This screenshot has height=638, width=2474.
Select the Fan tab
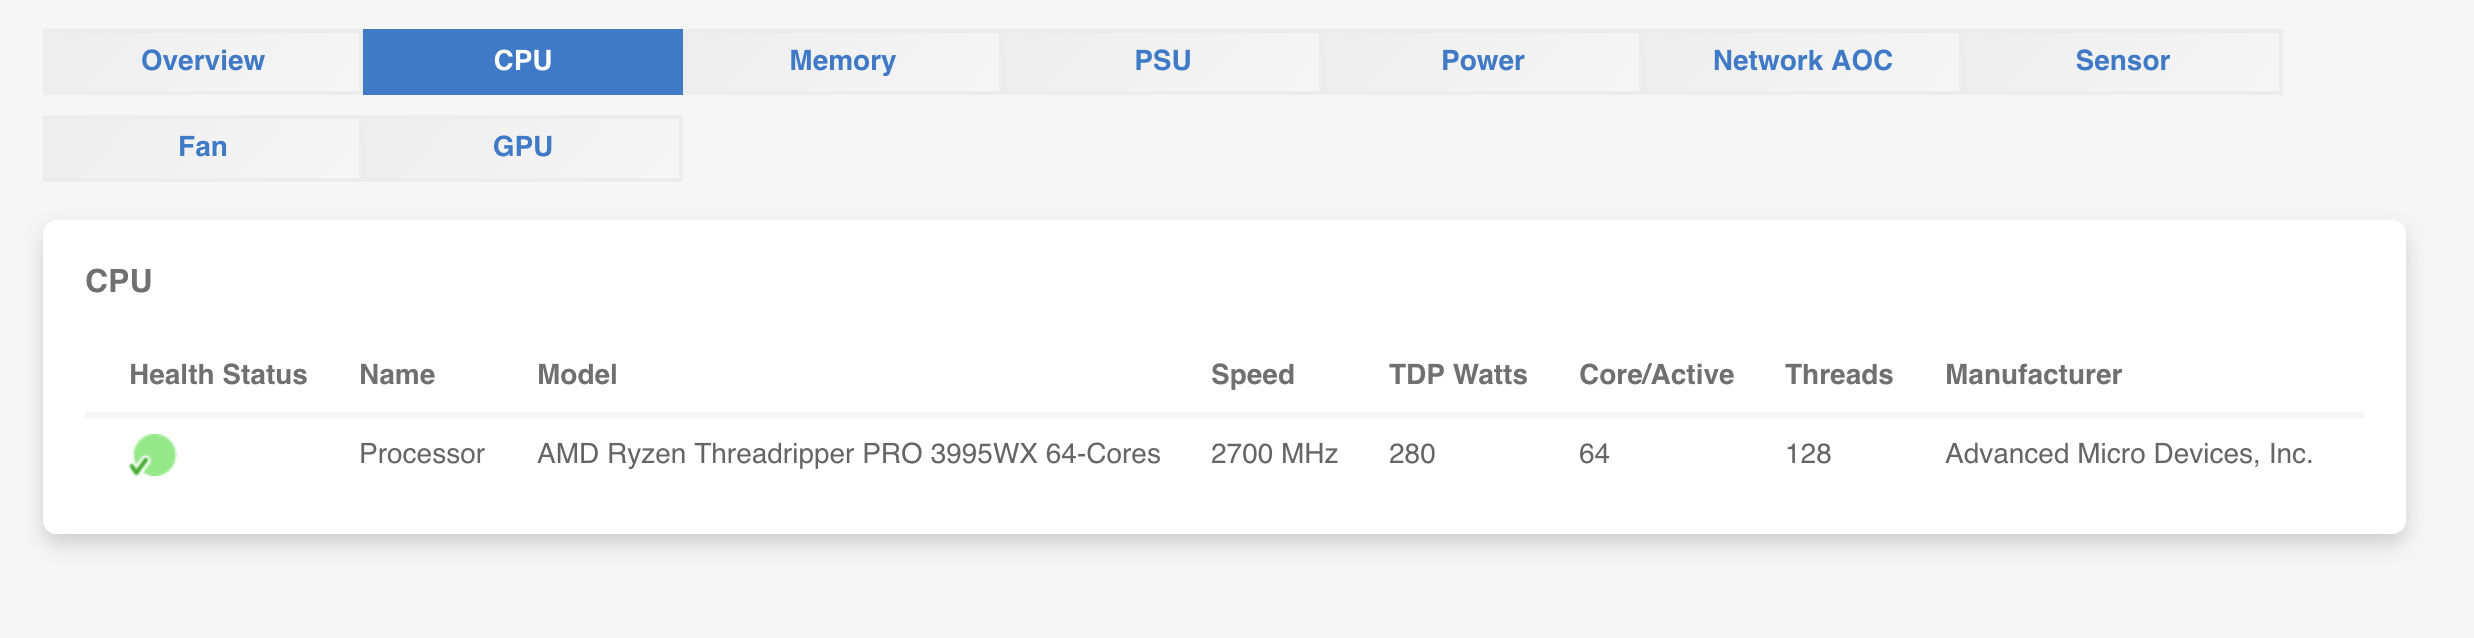(201, 147)
